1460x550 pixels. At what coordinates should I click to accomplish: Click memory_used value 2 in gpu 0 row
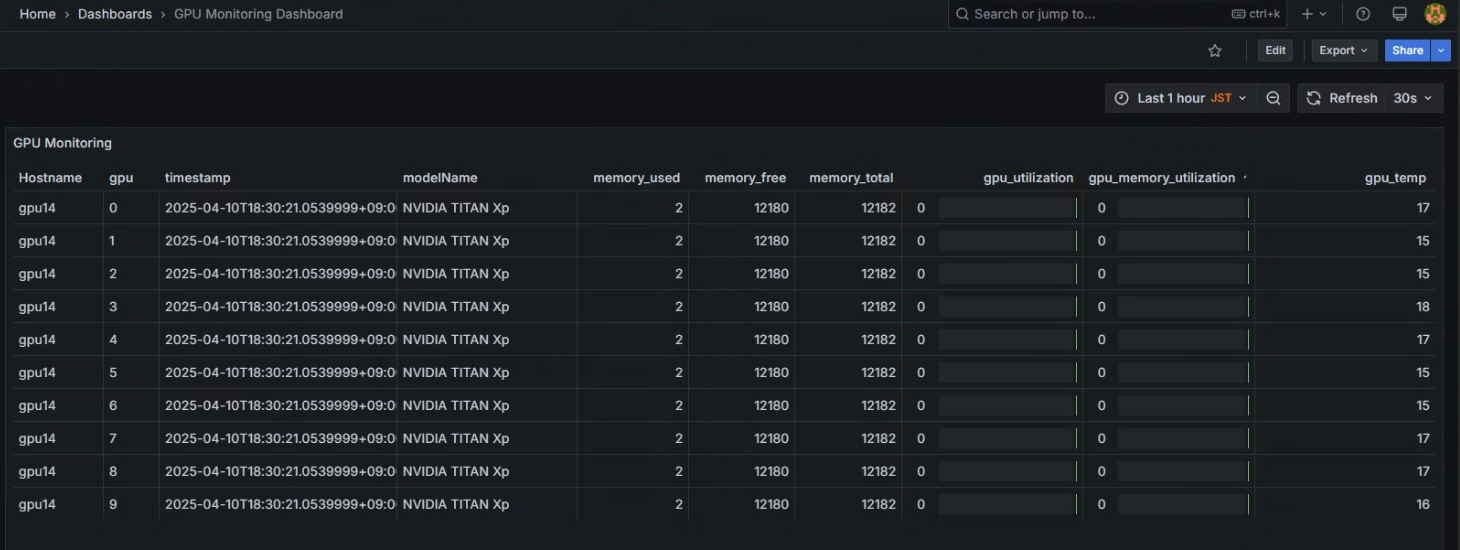(x=679, y=208)
